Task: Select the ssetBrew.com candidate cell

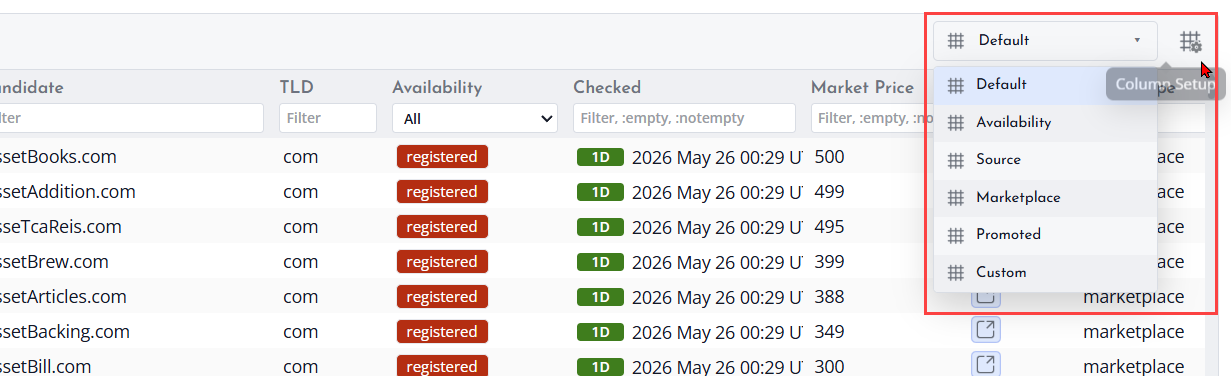Action: pyautogui.click(x=54, y=262)
